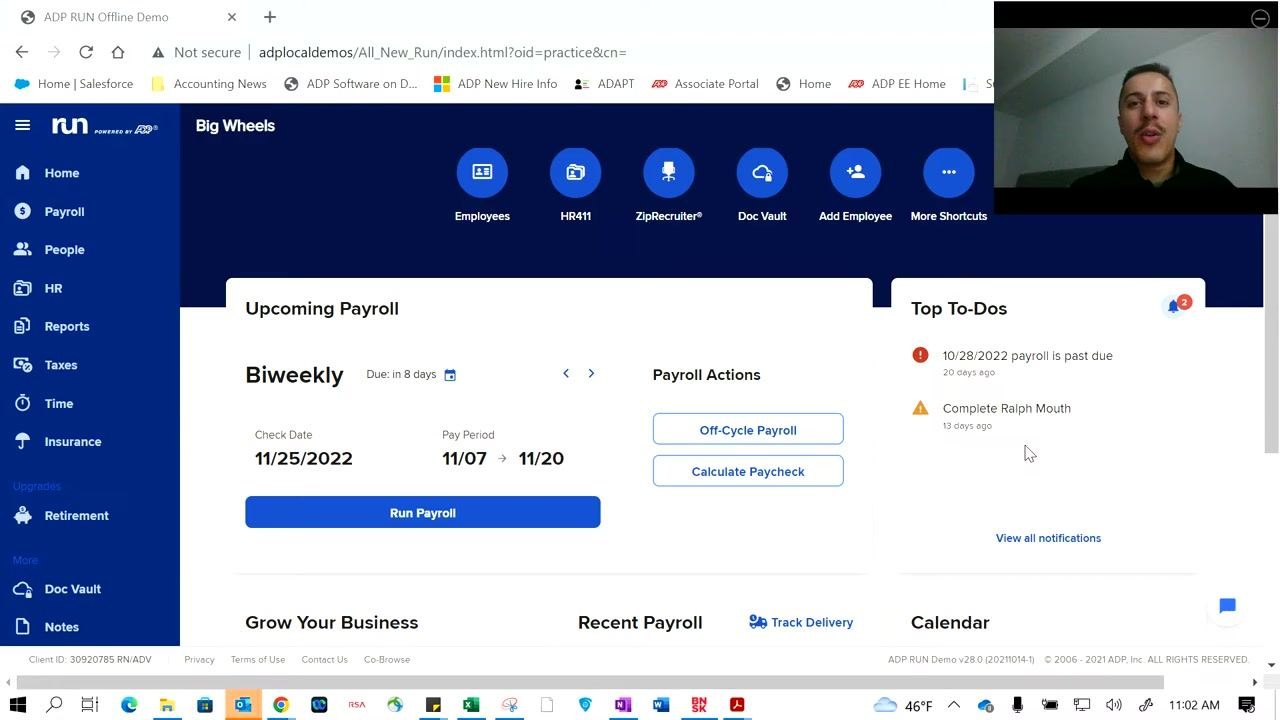Open Complete Ralph Mouth to-do
Viewport: 1280px width, 720px height.
coord(1006,408)
